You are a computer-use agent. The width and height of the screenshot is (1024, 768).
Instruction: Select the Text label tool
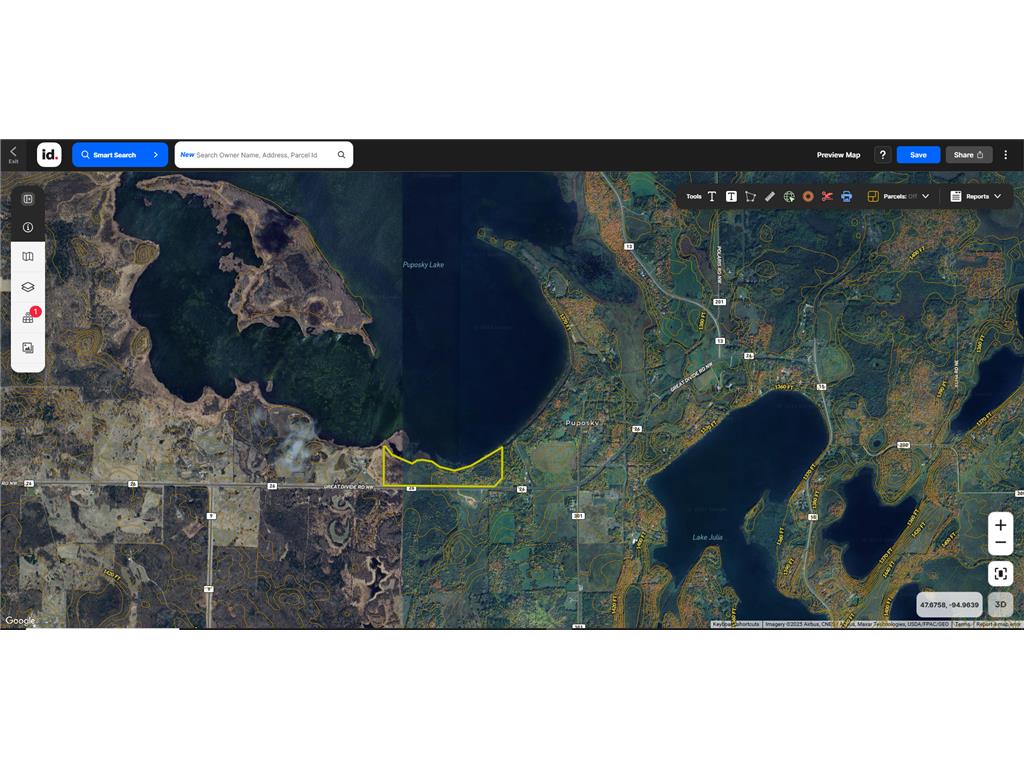[x=712, y=196]
